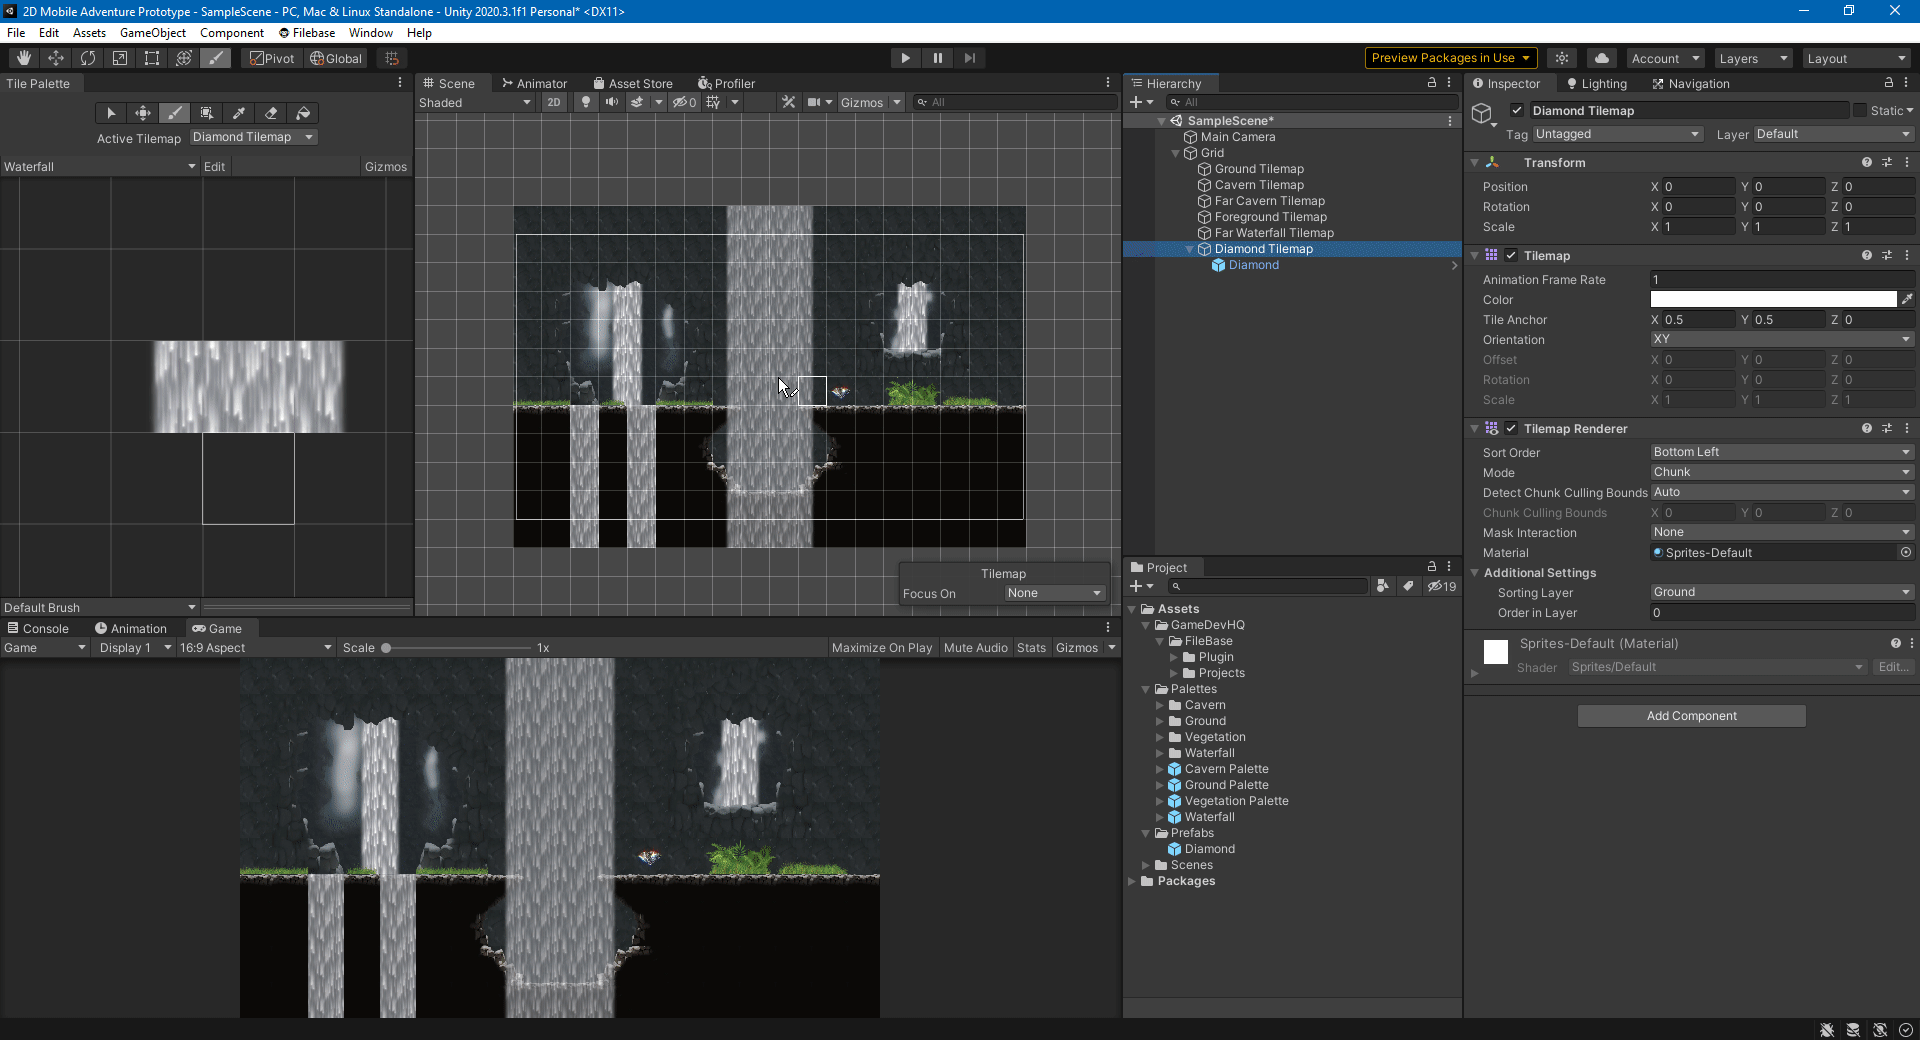Select the Eraser tool in Tile Palette
Viewport: 1920px width, 1040px height.
[271, 113]
